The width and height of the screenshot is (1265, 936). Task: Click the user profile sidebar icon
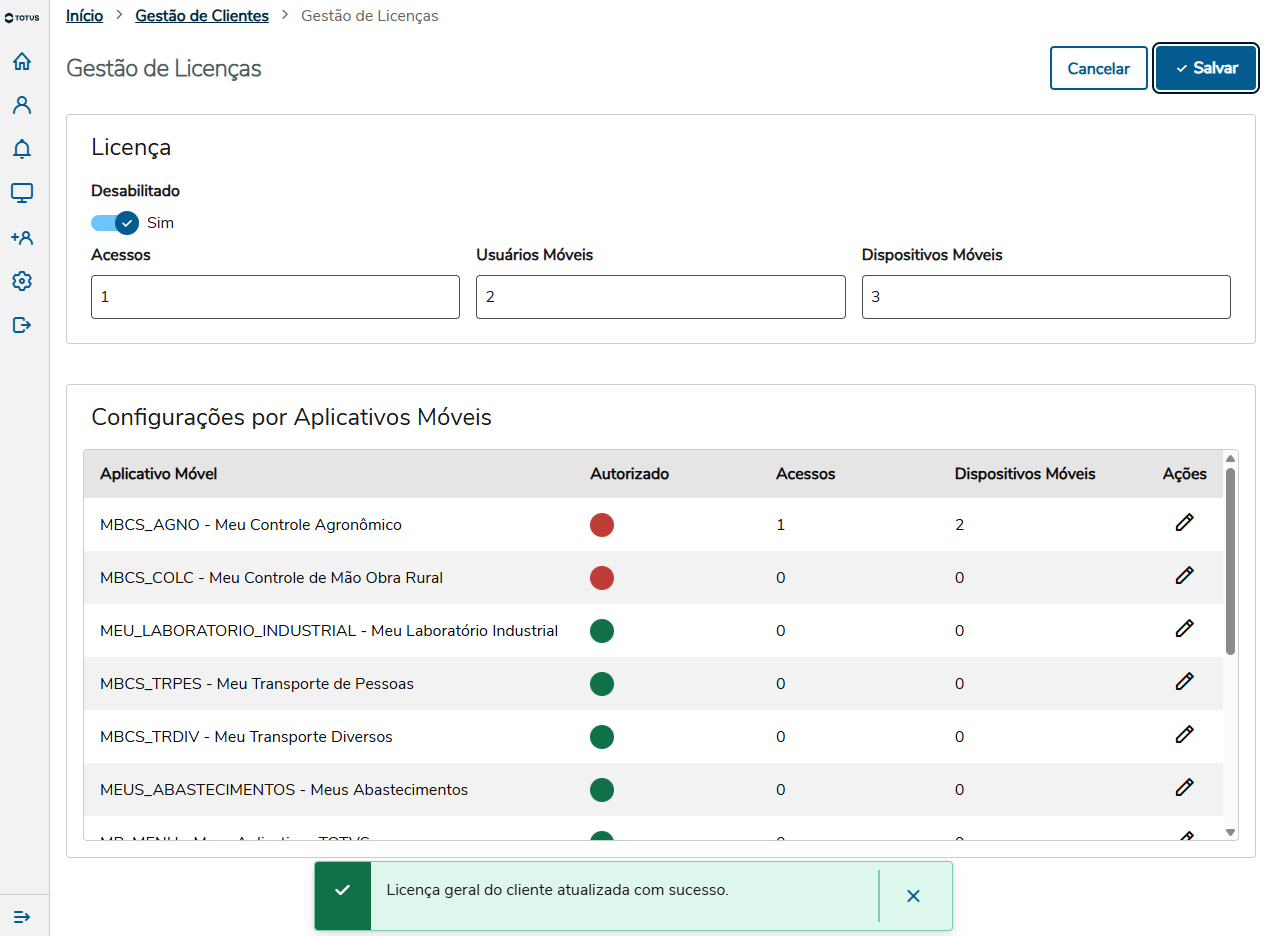tap(22, 105)
